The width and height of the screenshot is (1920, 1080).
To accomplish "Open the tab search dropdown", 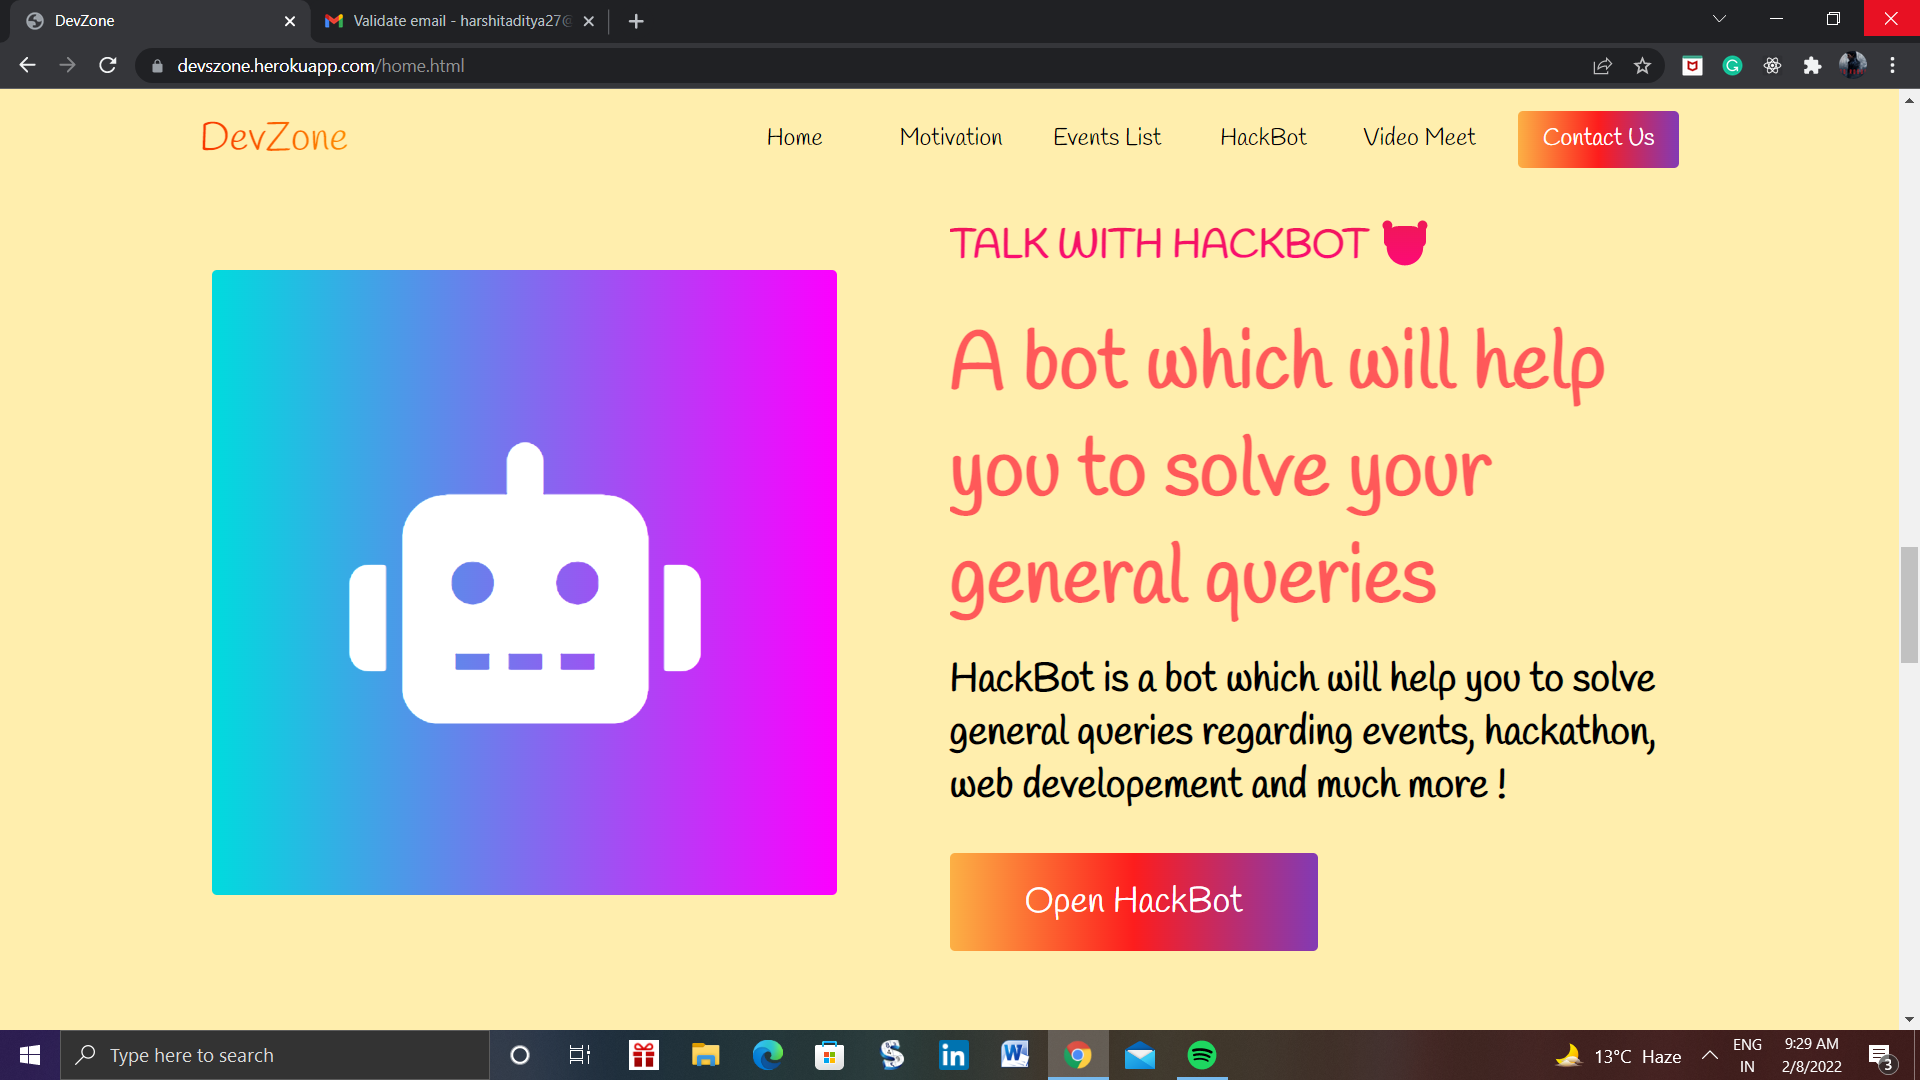I will 1718,19.
